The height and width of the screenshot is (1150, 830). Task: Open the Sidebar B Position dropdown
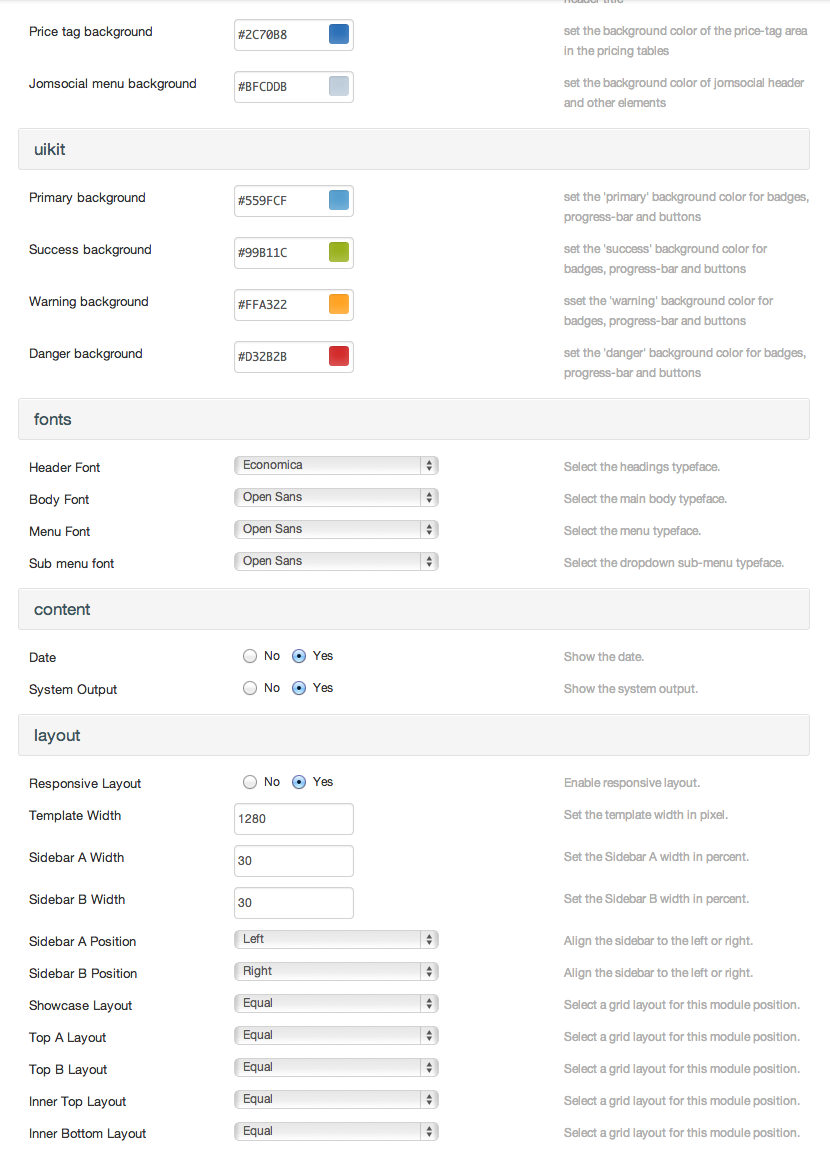(336, 972)
